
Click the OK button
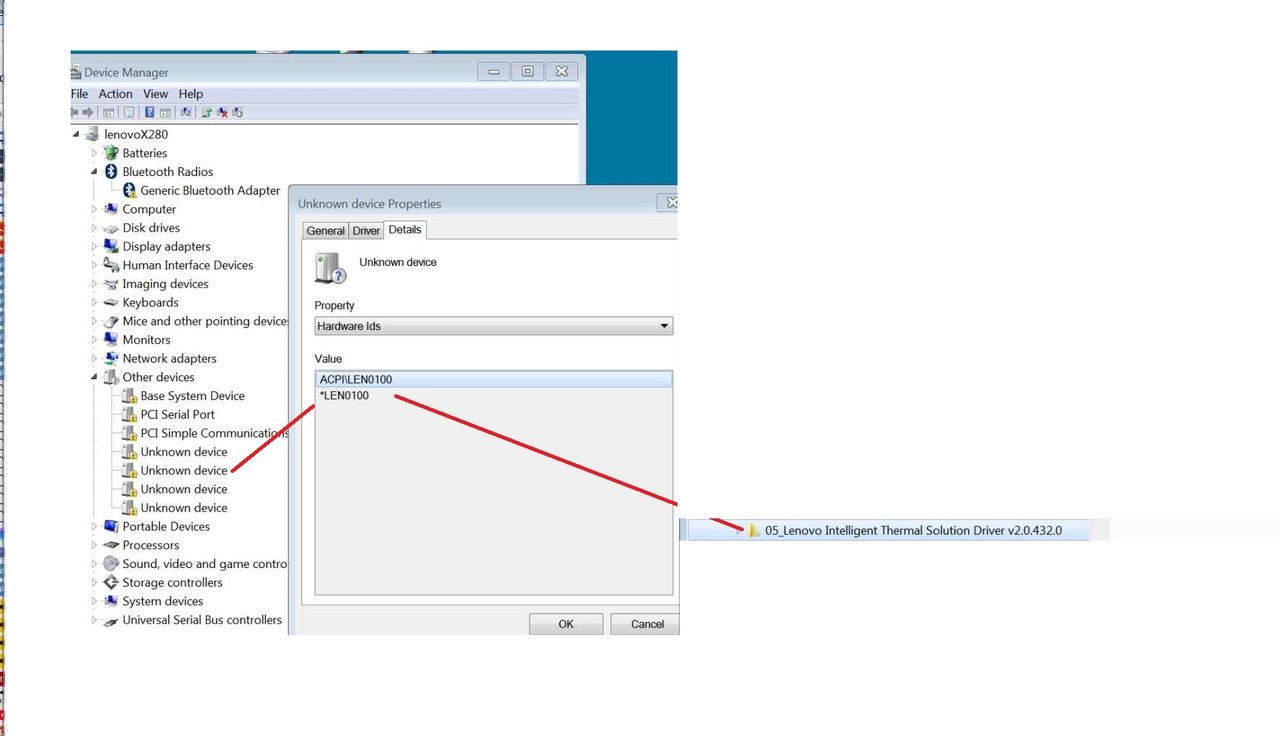coord(566,624)
